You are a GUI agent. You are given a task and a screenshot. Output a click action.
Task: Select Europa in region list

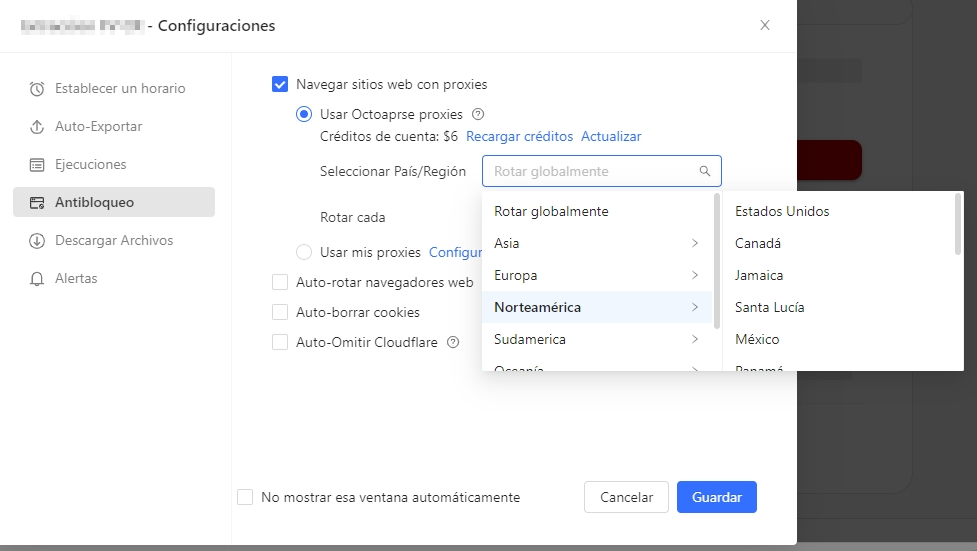point(597,275)
